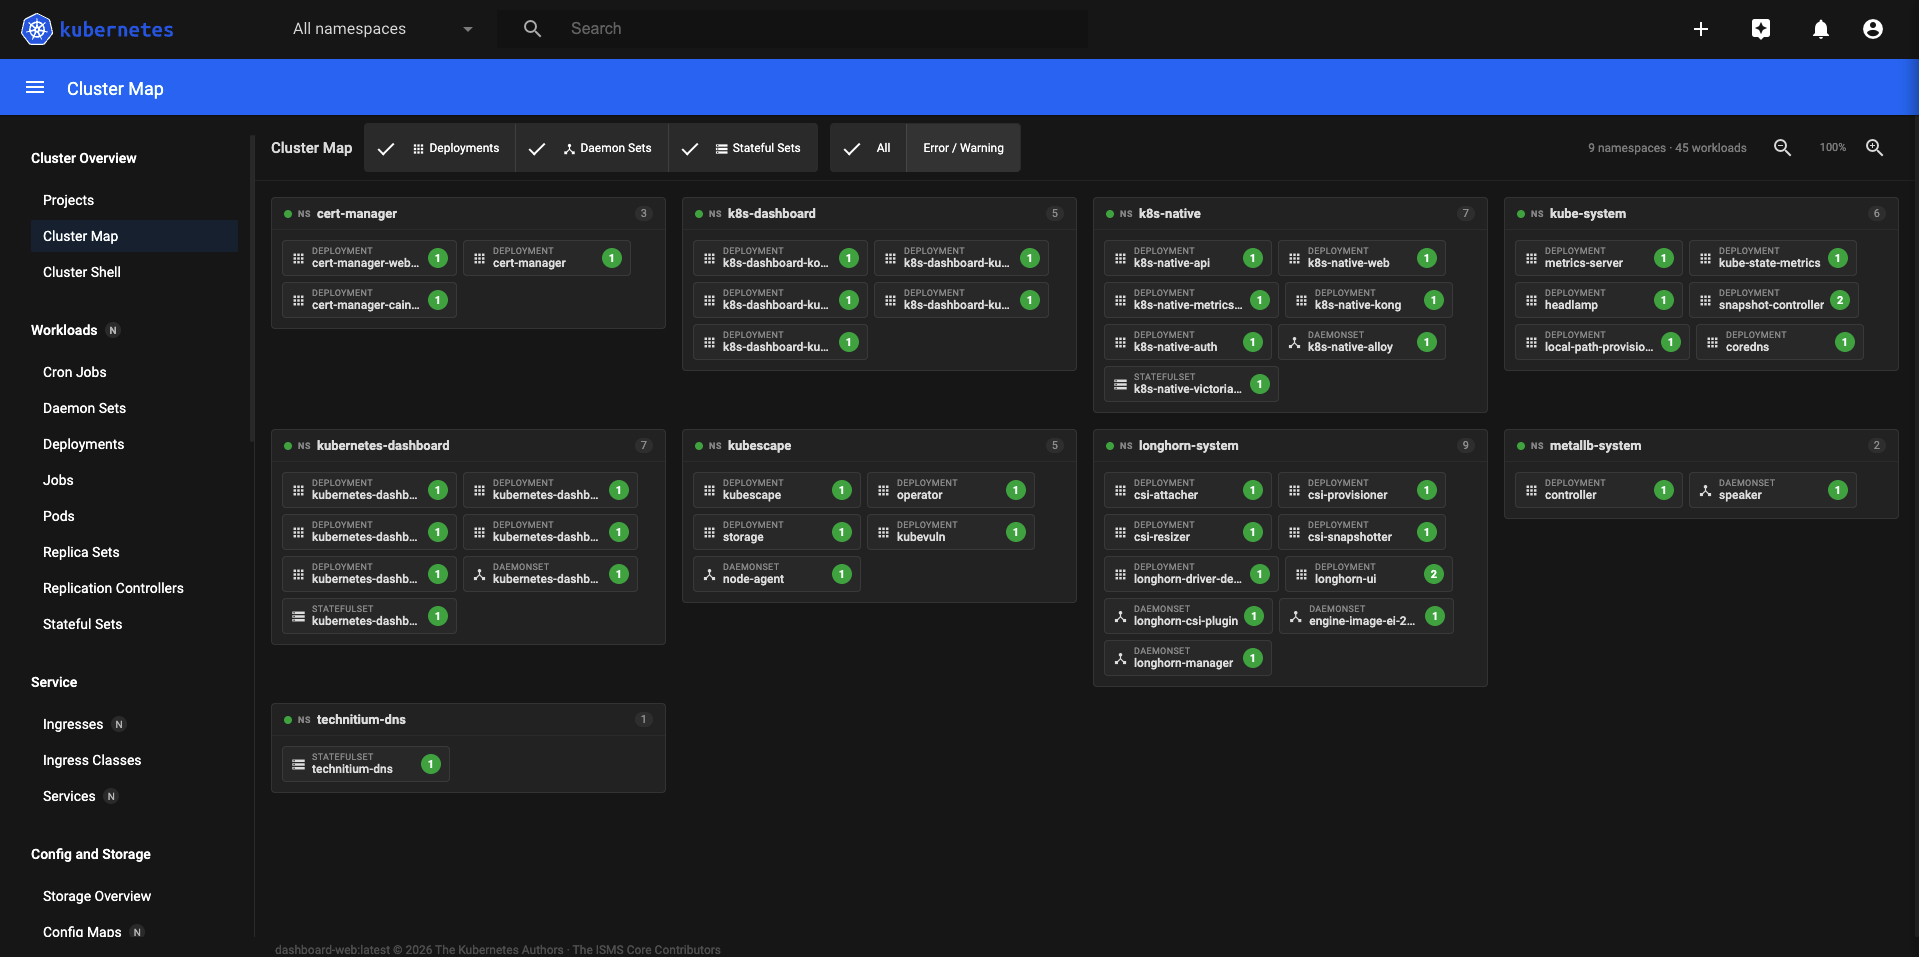Go to Pods in sidebar
Image resolution: width=1919 pixels, height=957 pixels.
tap(59, 516)
